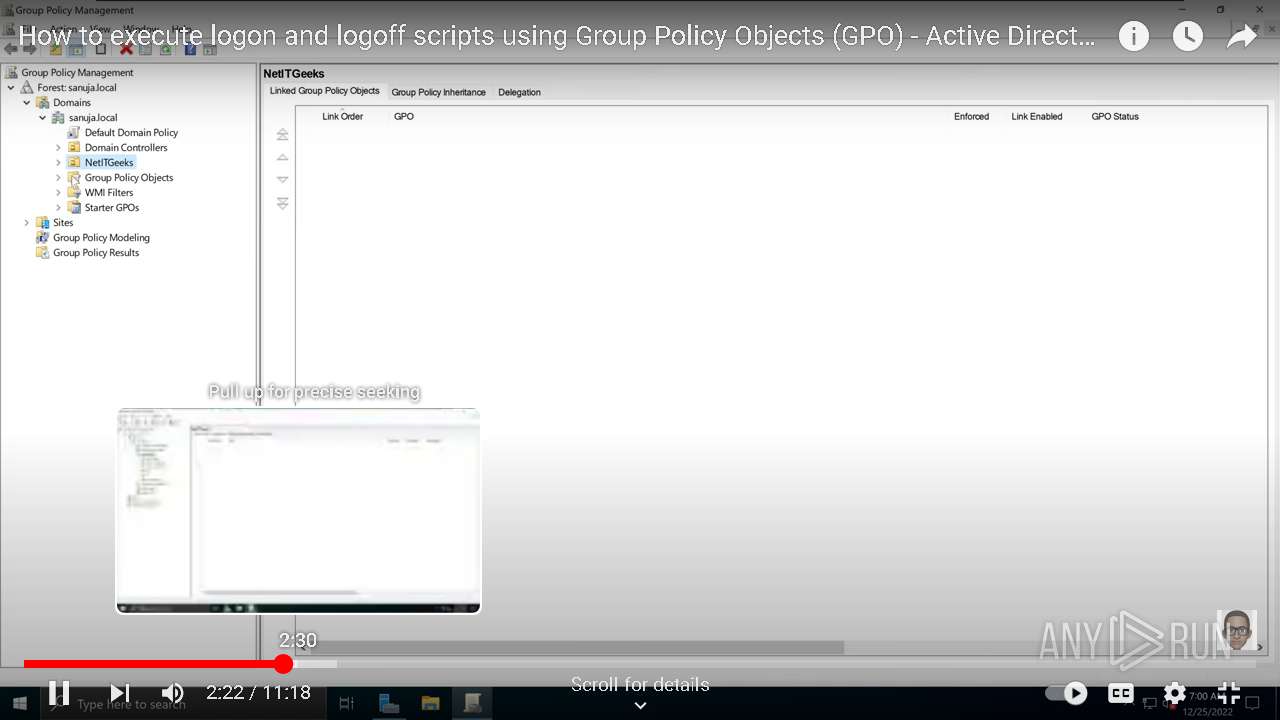Open Windows Start menu
Viewport: 1280px width, 720px height.
coord(19,704)
